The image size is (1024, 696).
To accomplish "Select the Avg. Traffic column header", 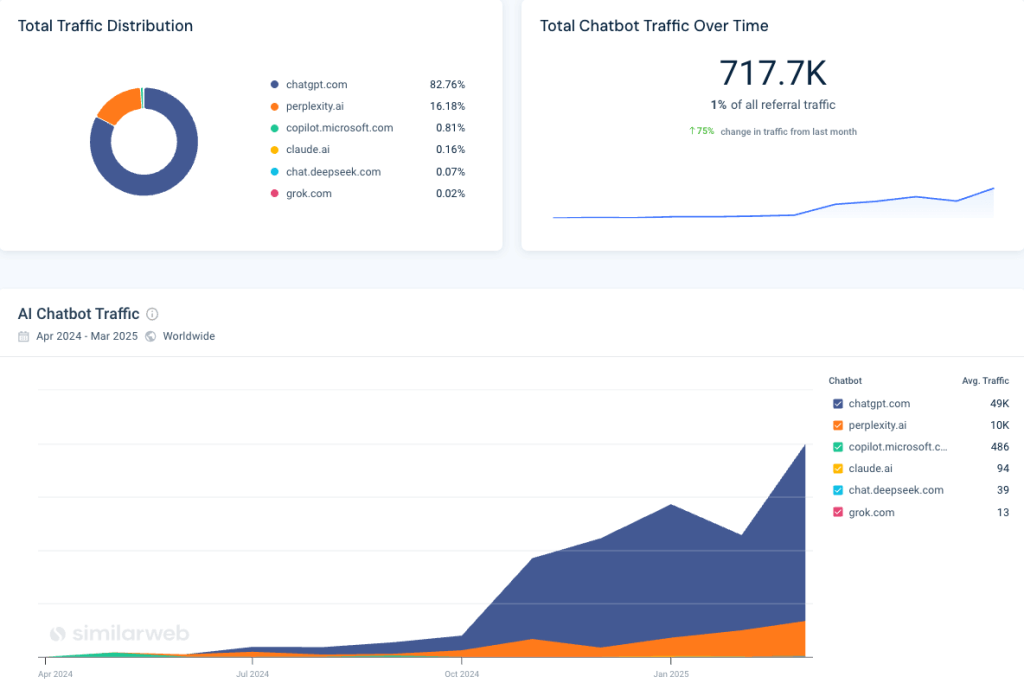I will click(985, 381).
